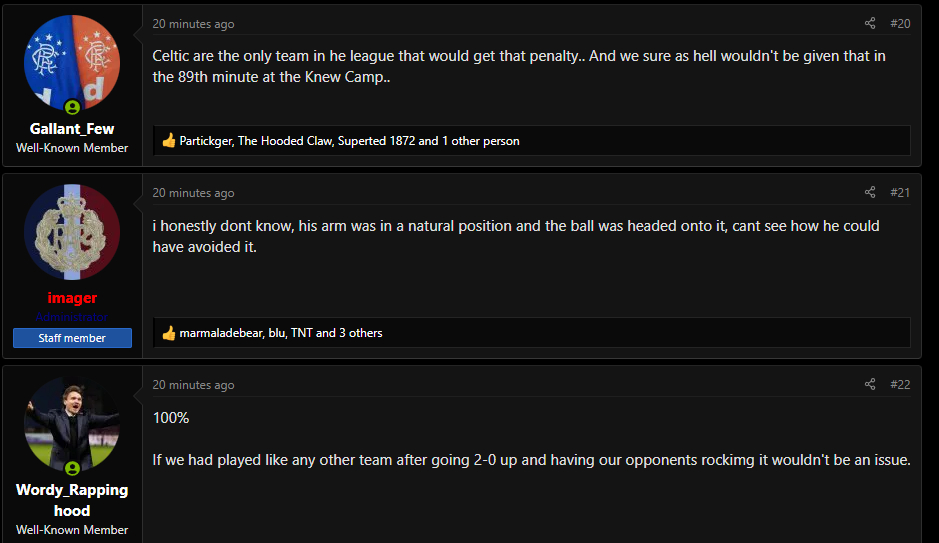939x543 pixels.
Task: Click the Staff member badge
Action: pyautogui.click(x=72, y=338)
